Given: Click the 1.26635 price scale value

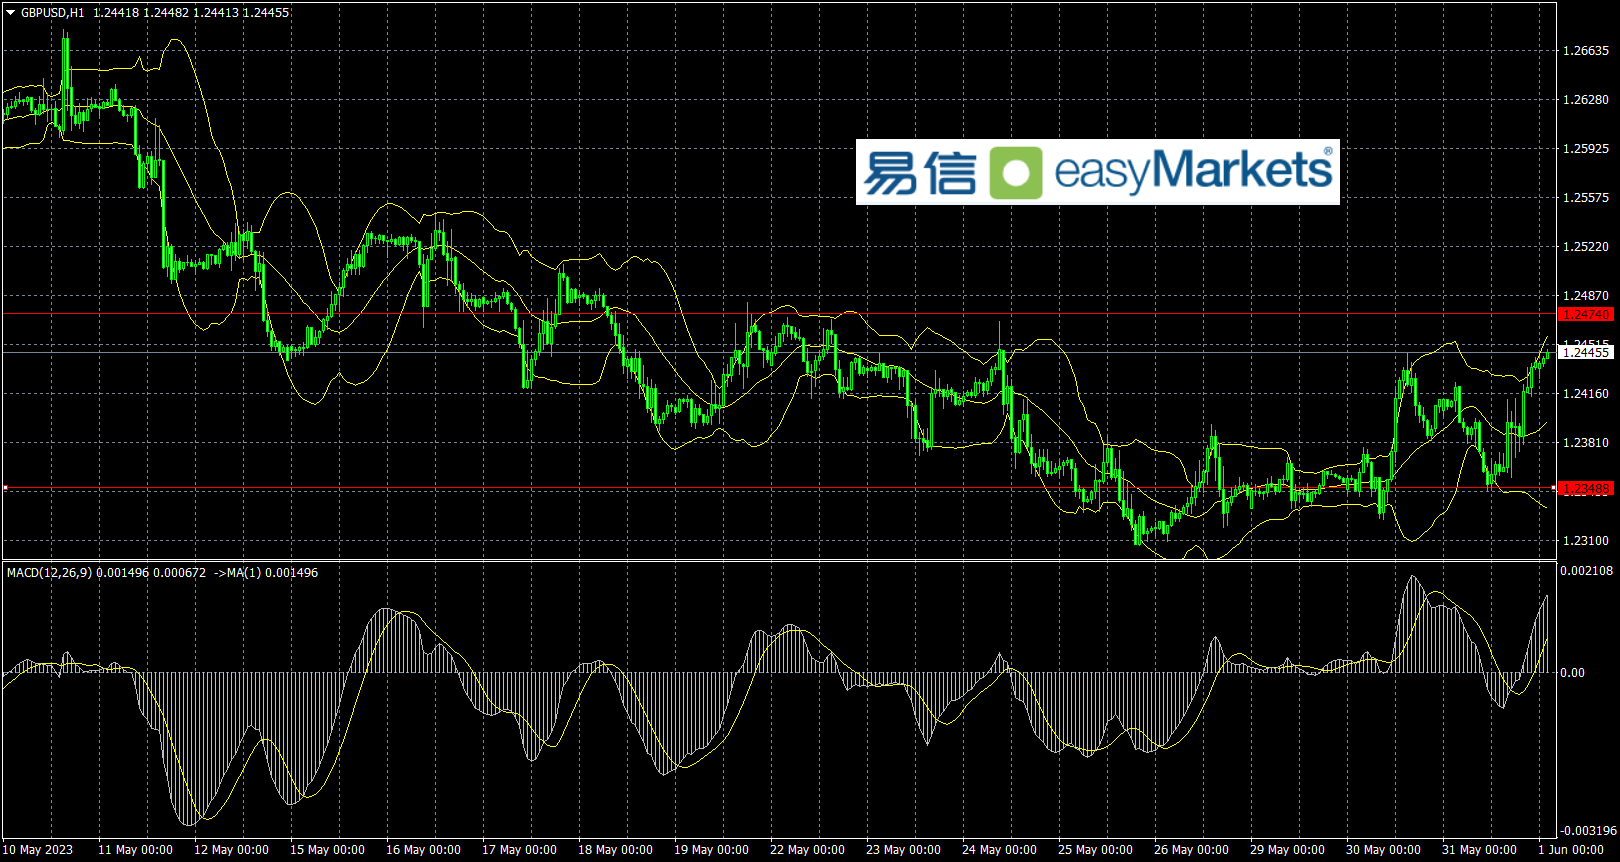Looking at the screenshot, I should 1586,51.
